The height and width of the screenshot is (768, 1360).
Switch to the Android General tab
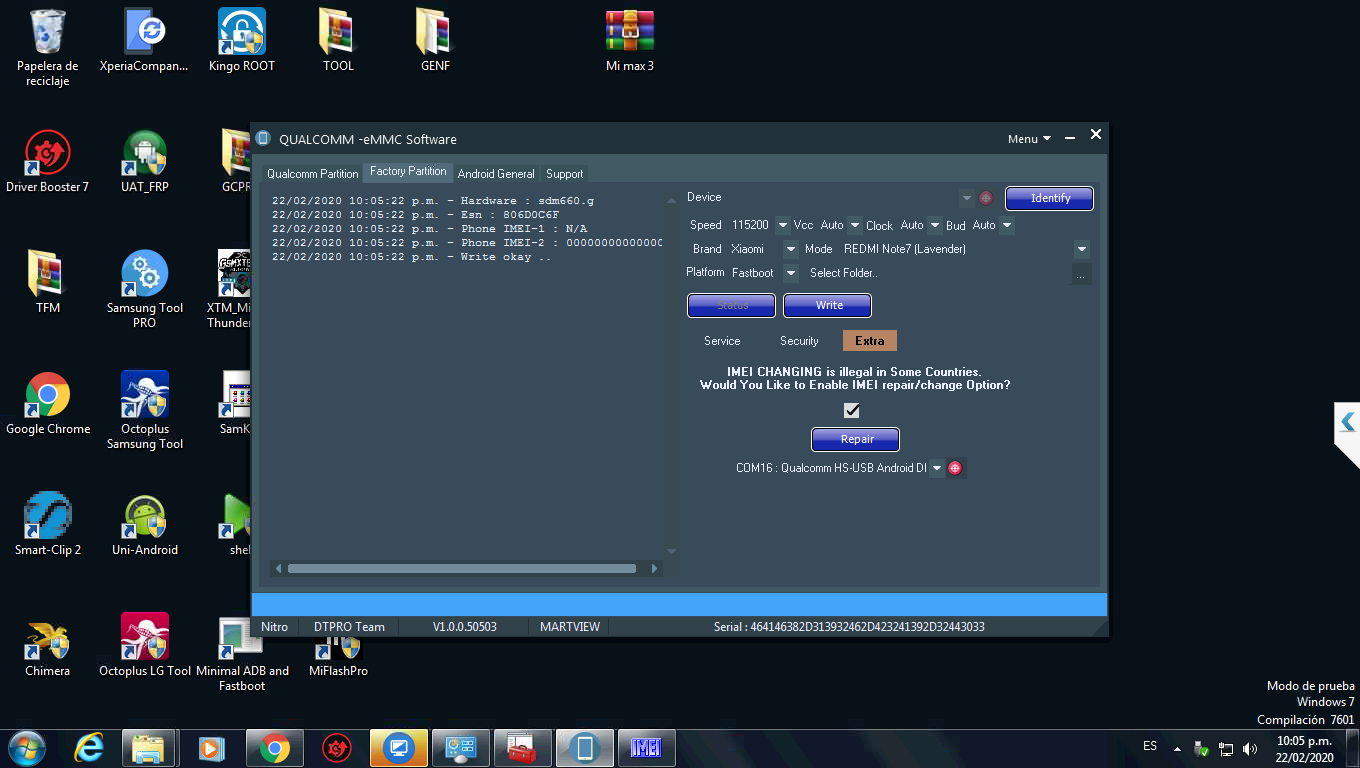point(496,174)
